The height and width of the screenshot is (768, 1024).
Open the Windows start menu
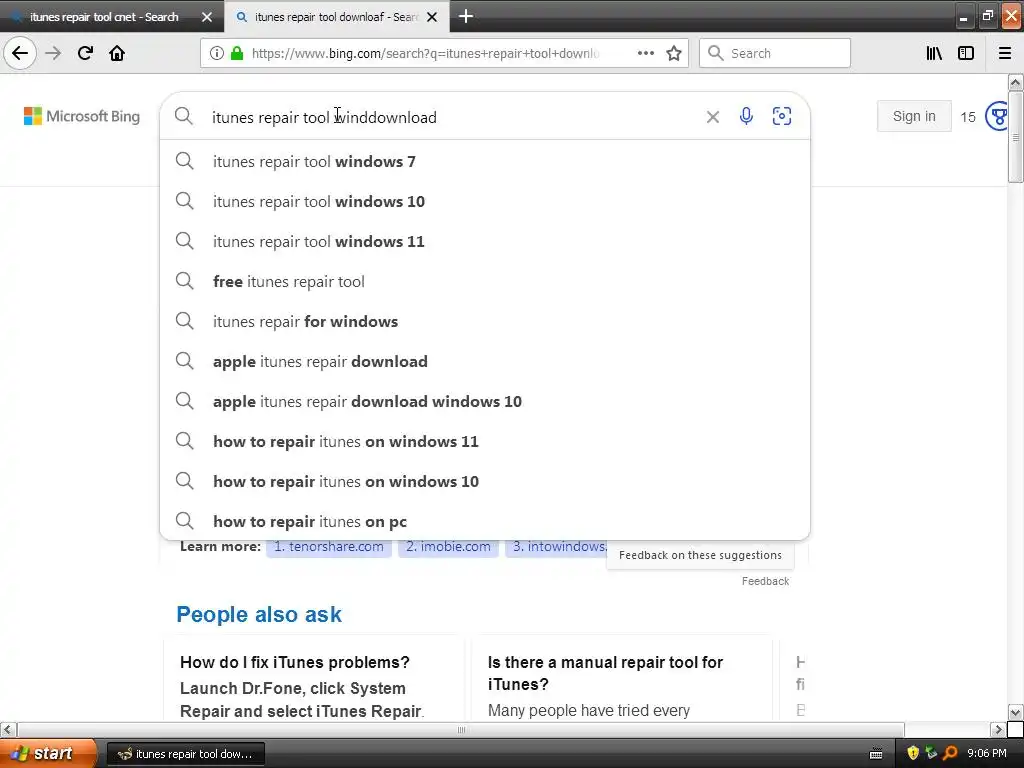[47, 754]
